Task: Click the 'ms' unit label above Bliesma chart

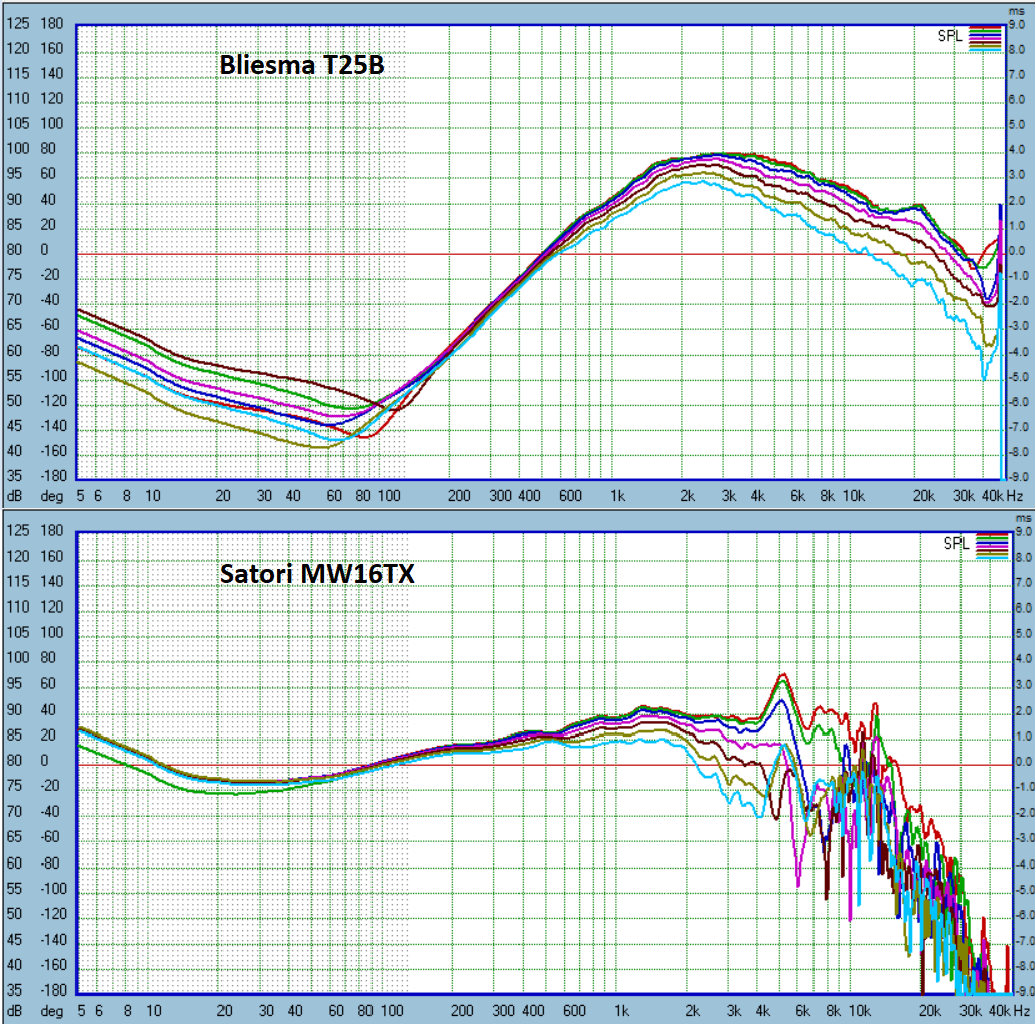Action: tap(1016, 11)
